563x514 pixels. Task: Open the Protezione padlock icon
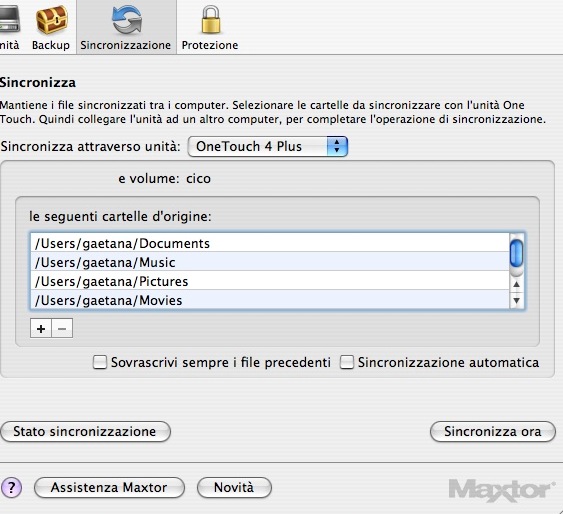coord(210,20)
